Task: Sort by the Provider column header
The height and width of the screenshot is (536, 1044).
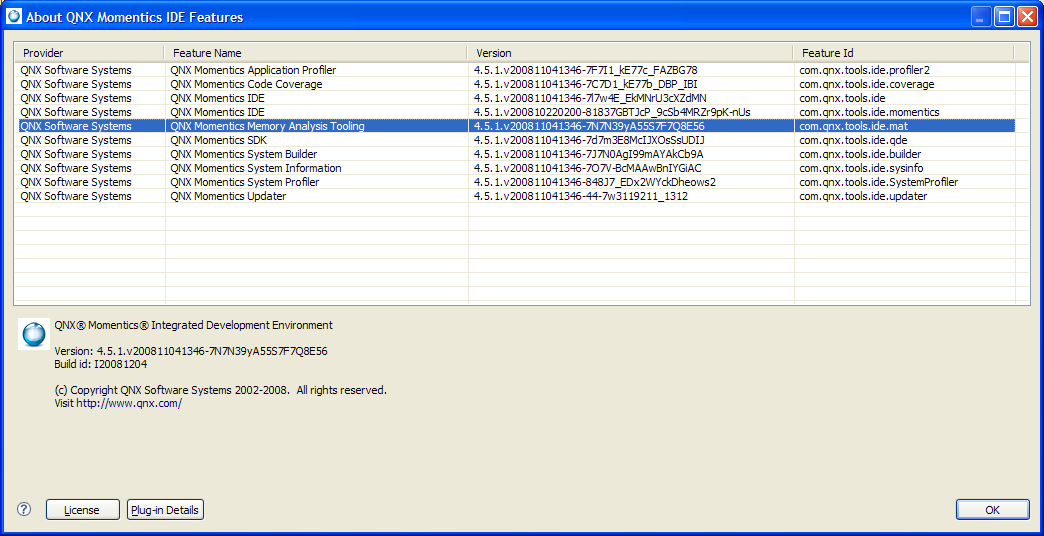Action: coord(89,53)
